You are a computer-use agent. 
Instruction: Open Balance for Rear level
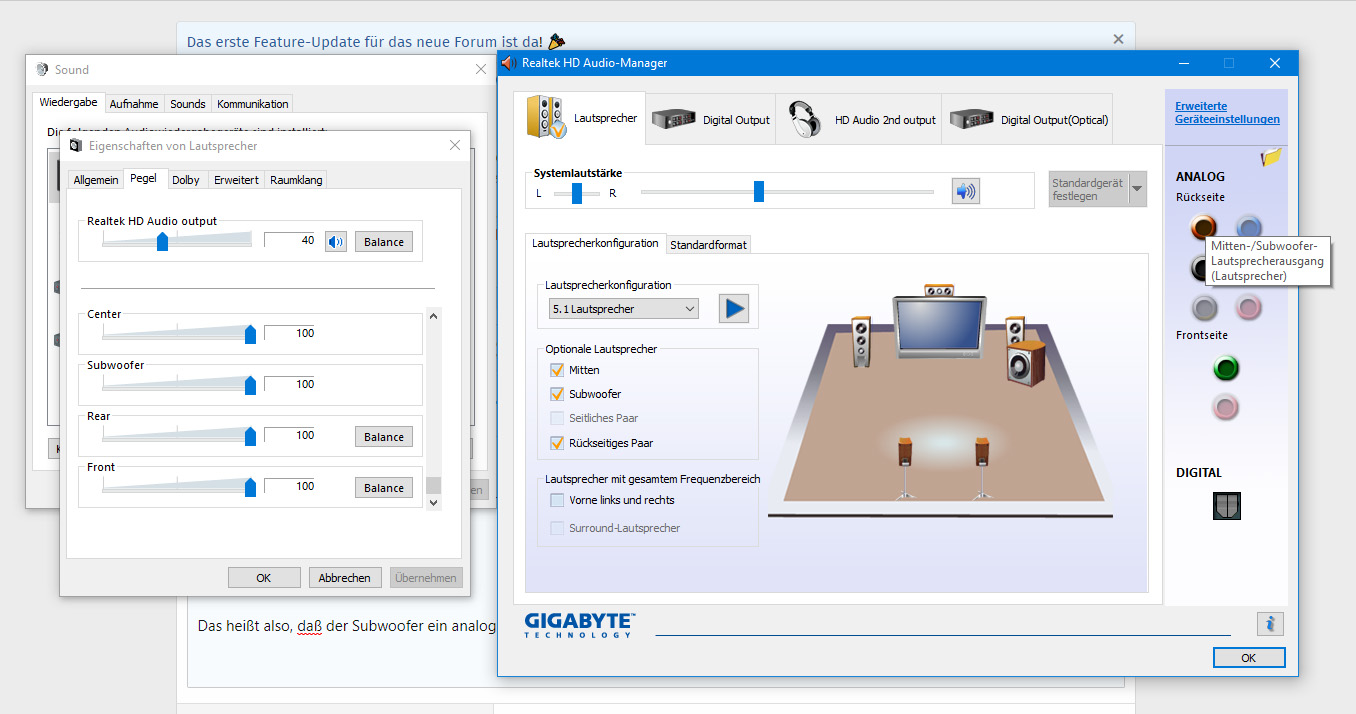click(x=384, y=437)
